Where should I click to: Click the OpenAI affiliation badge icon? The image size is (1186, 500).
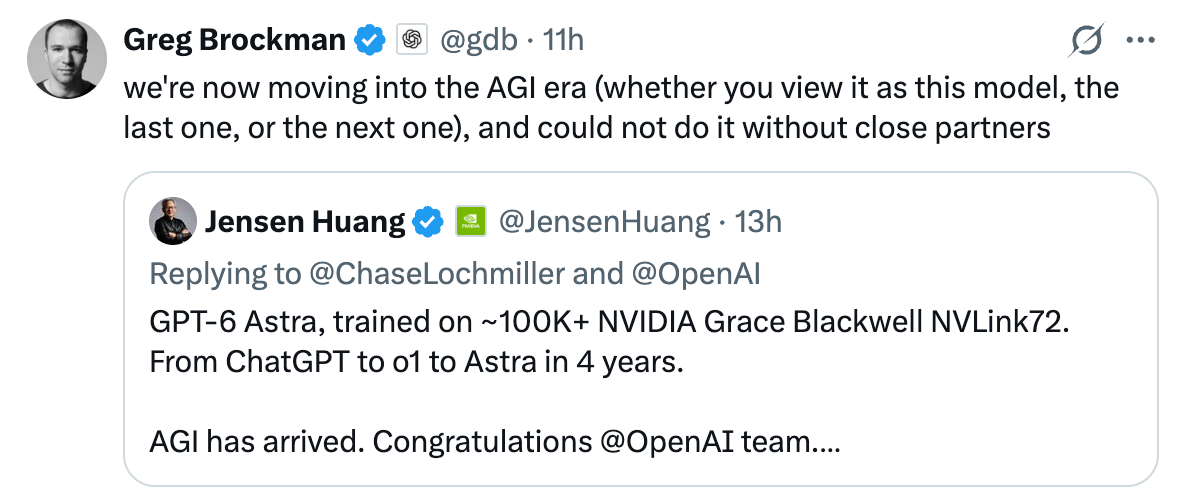(x=412, y=39)
